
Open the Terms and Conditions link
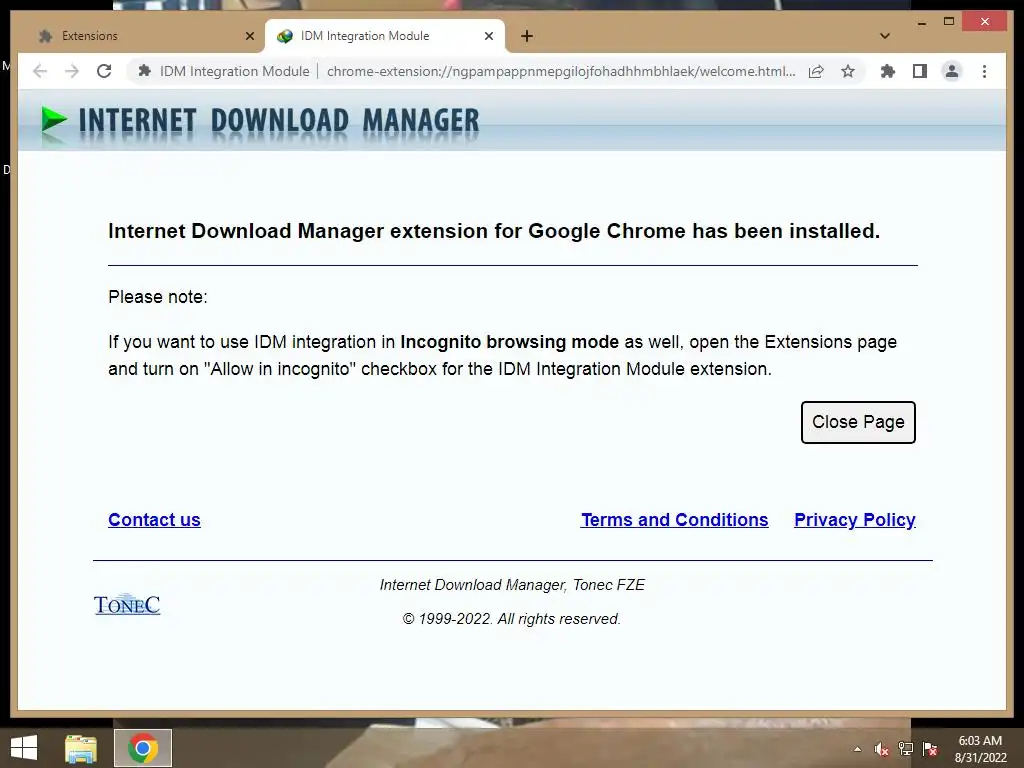tap(675, 520)
